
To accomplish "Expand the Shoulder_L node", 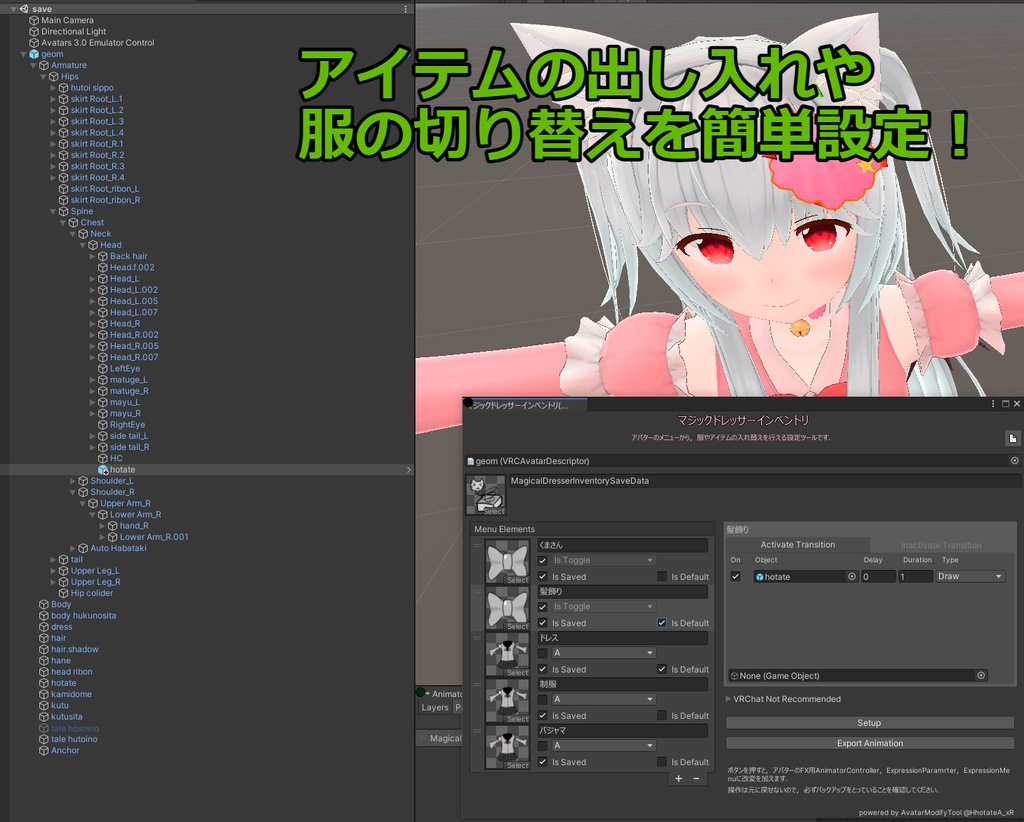I will click(x=72, y=481).
